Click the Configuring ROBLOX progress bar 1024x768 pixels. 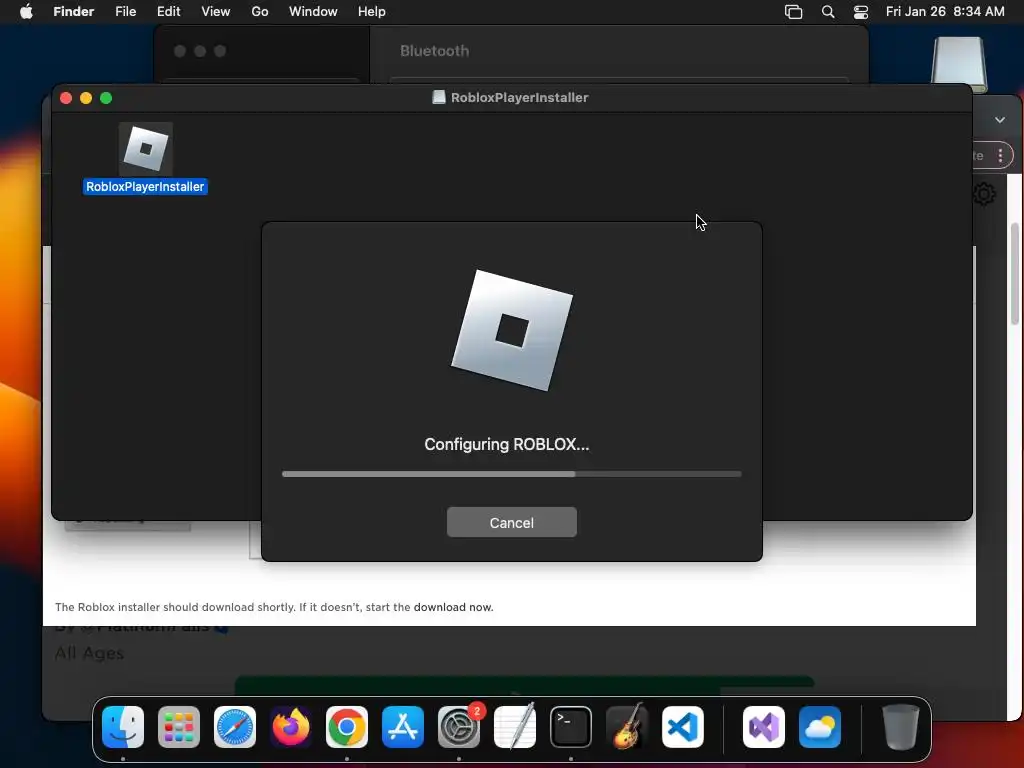pyautogui.click(x=511, y=474)
